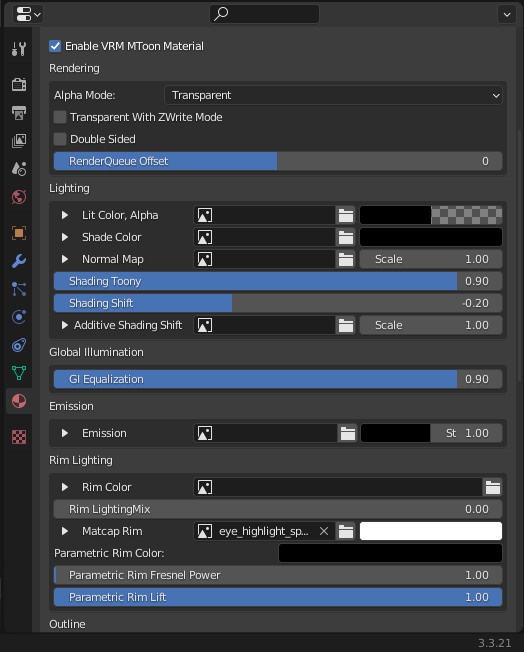Expand the Emission disclosure triangle

point(64,433)
